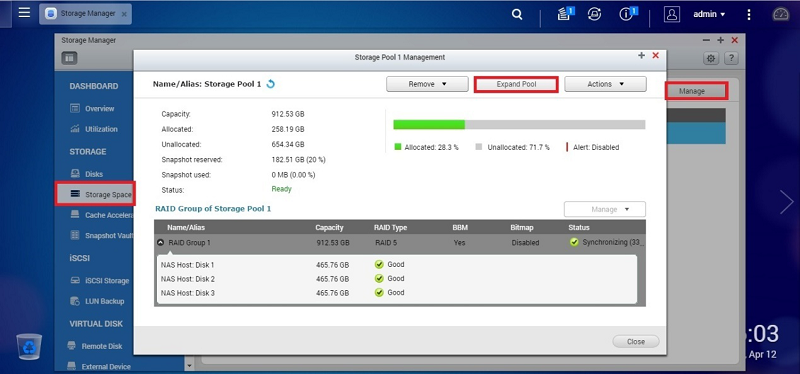The image size is (800, 374).
Task: Maximize the Storage Pool 1 Management dialog
Action: pyautogui.click(x=641, y=56)
